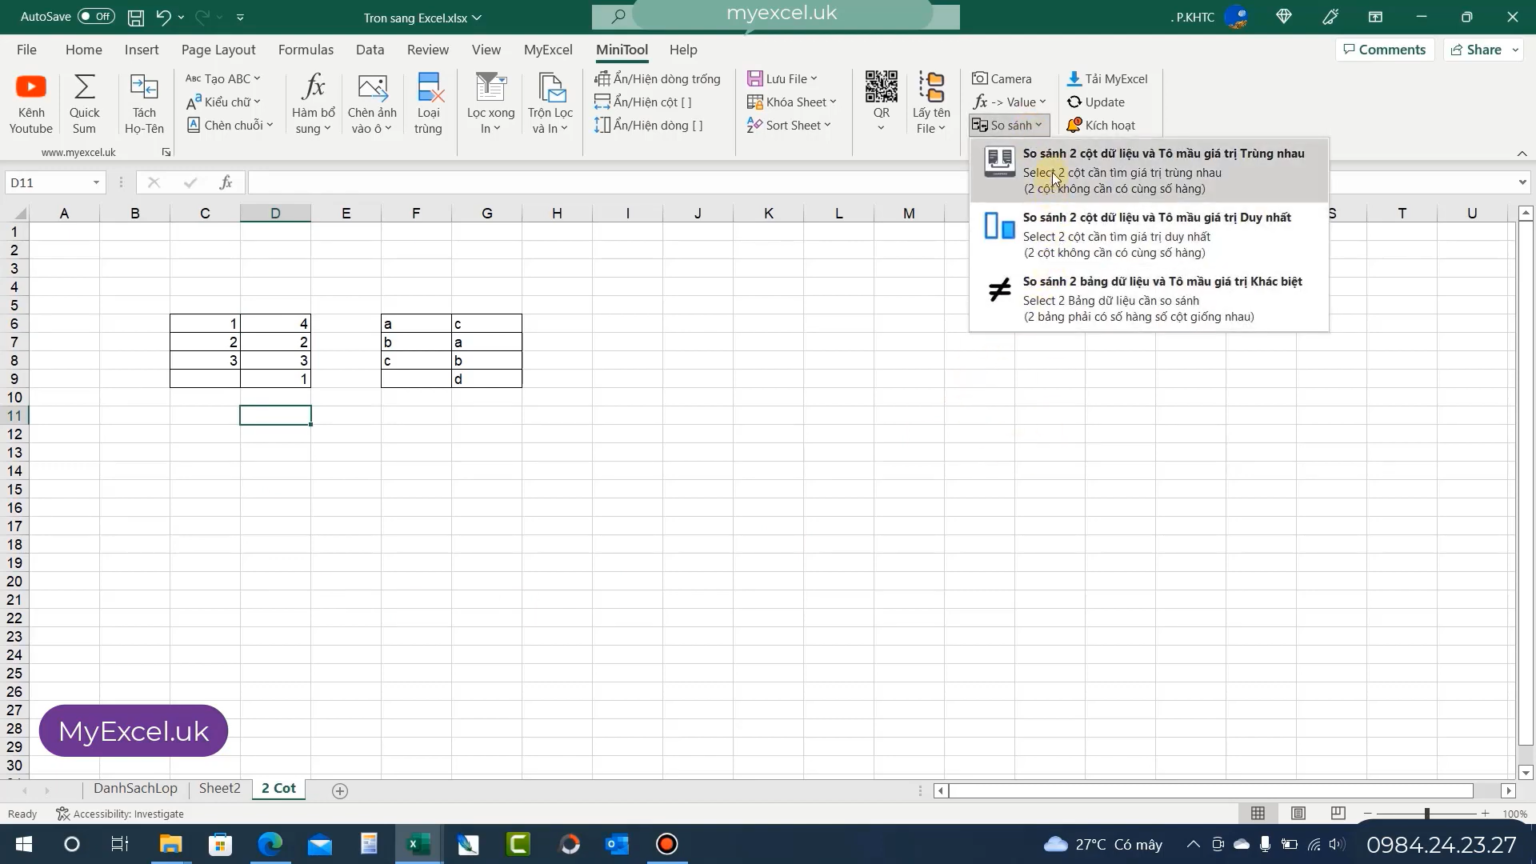Toggle Ẩn/Hiện dòng trống visibility

658,77
